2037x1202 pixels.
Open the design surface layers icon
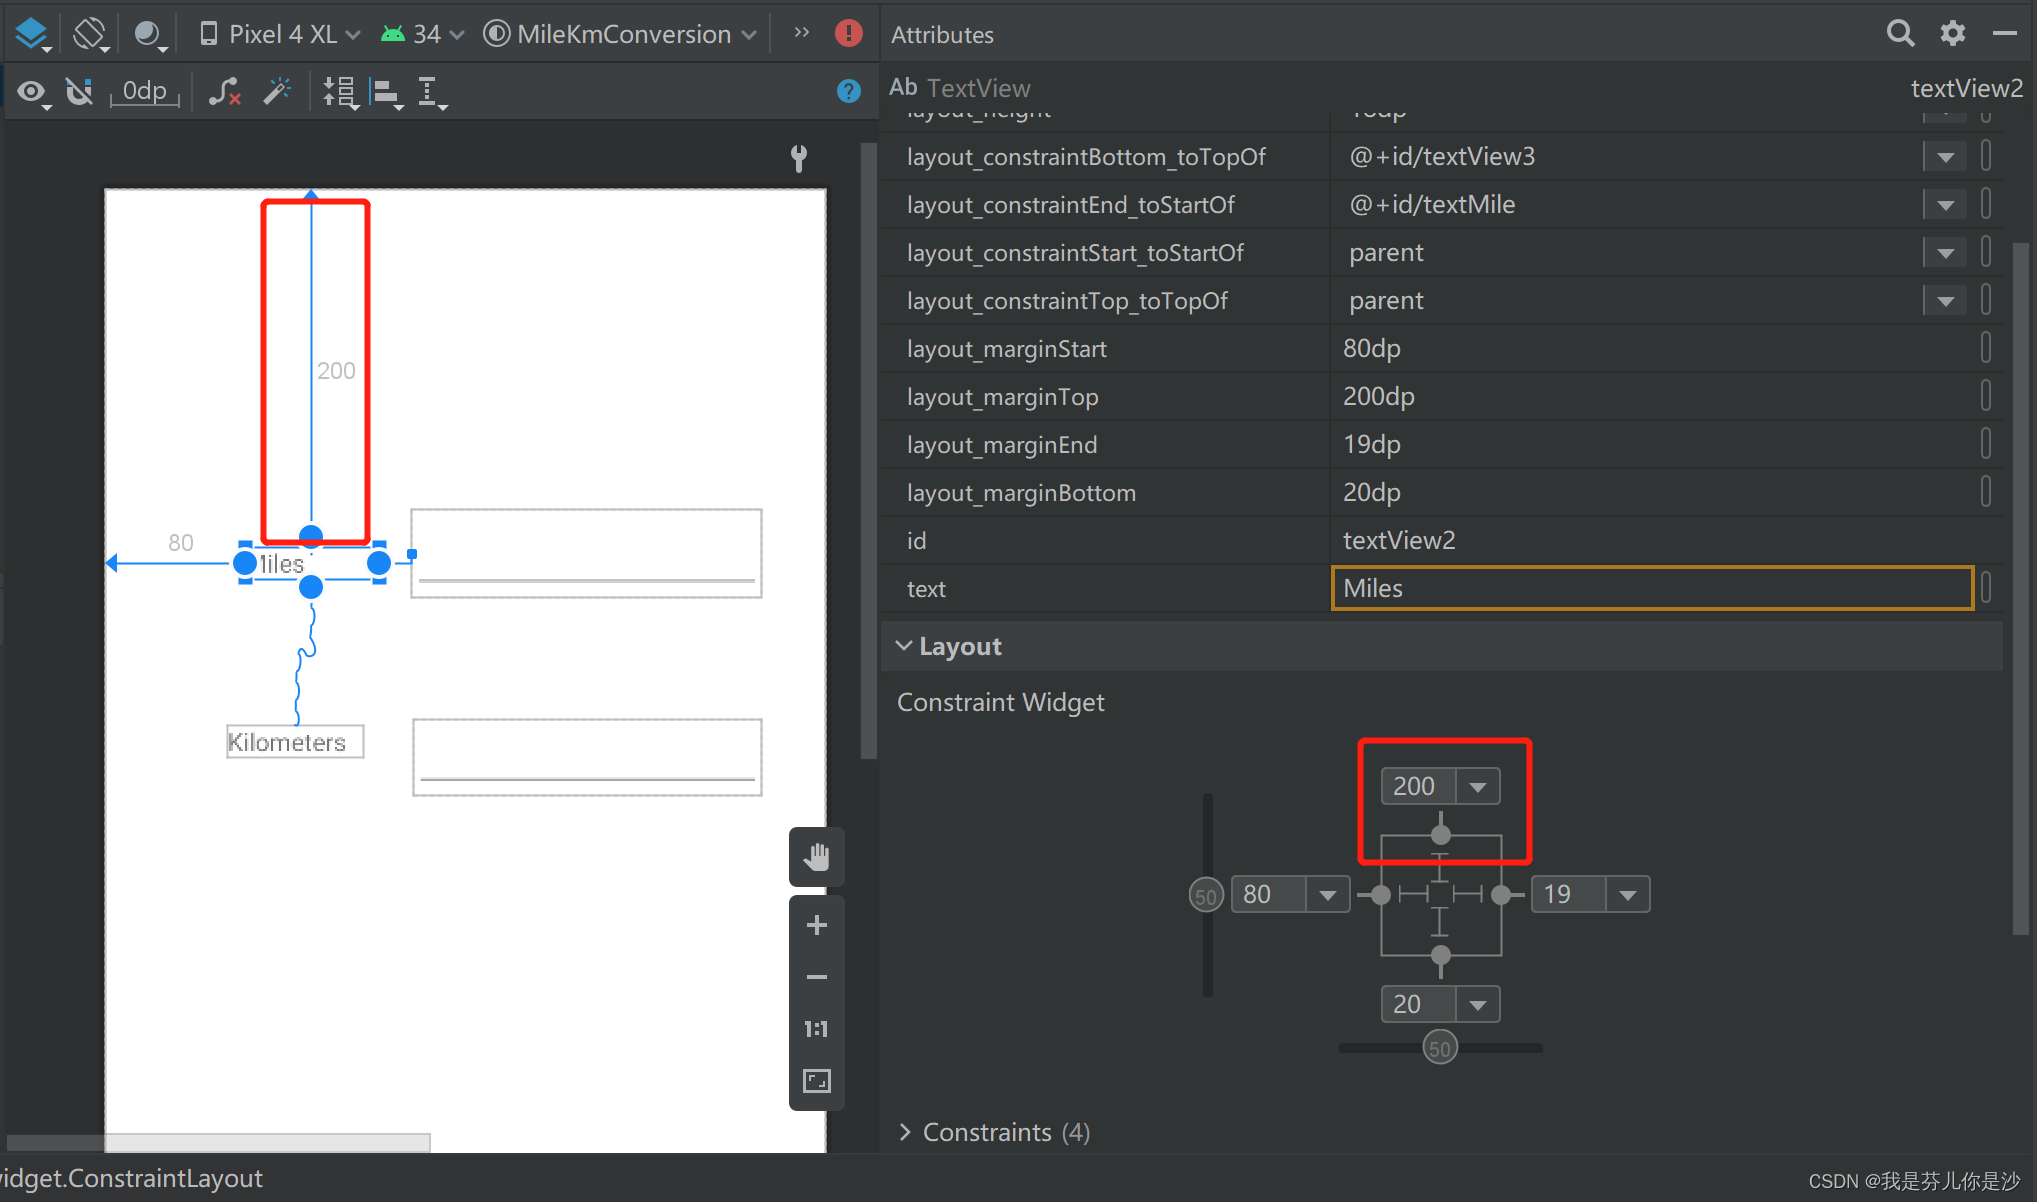(32, 34)
